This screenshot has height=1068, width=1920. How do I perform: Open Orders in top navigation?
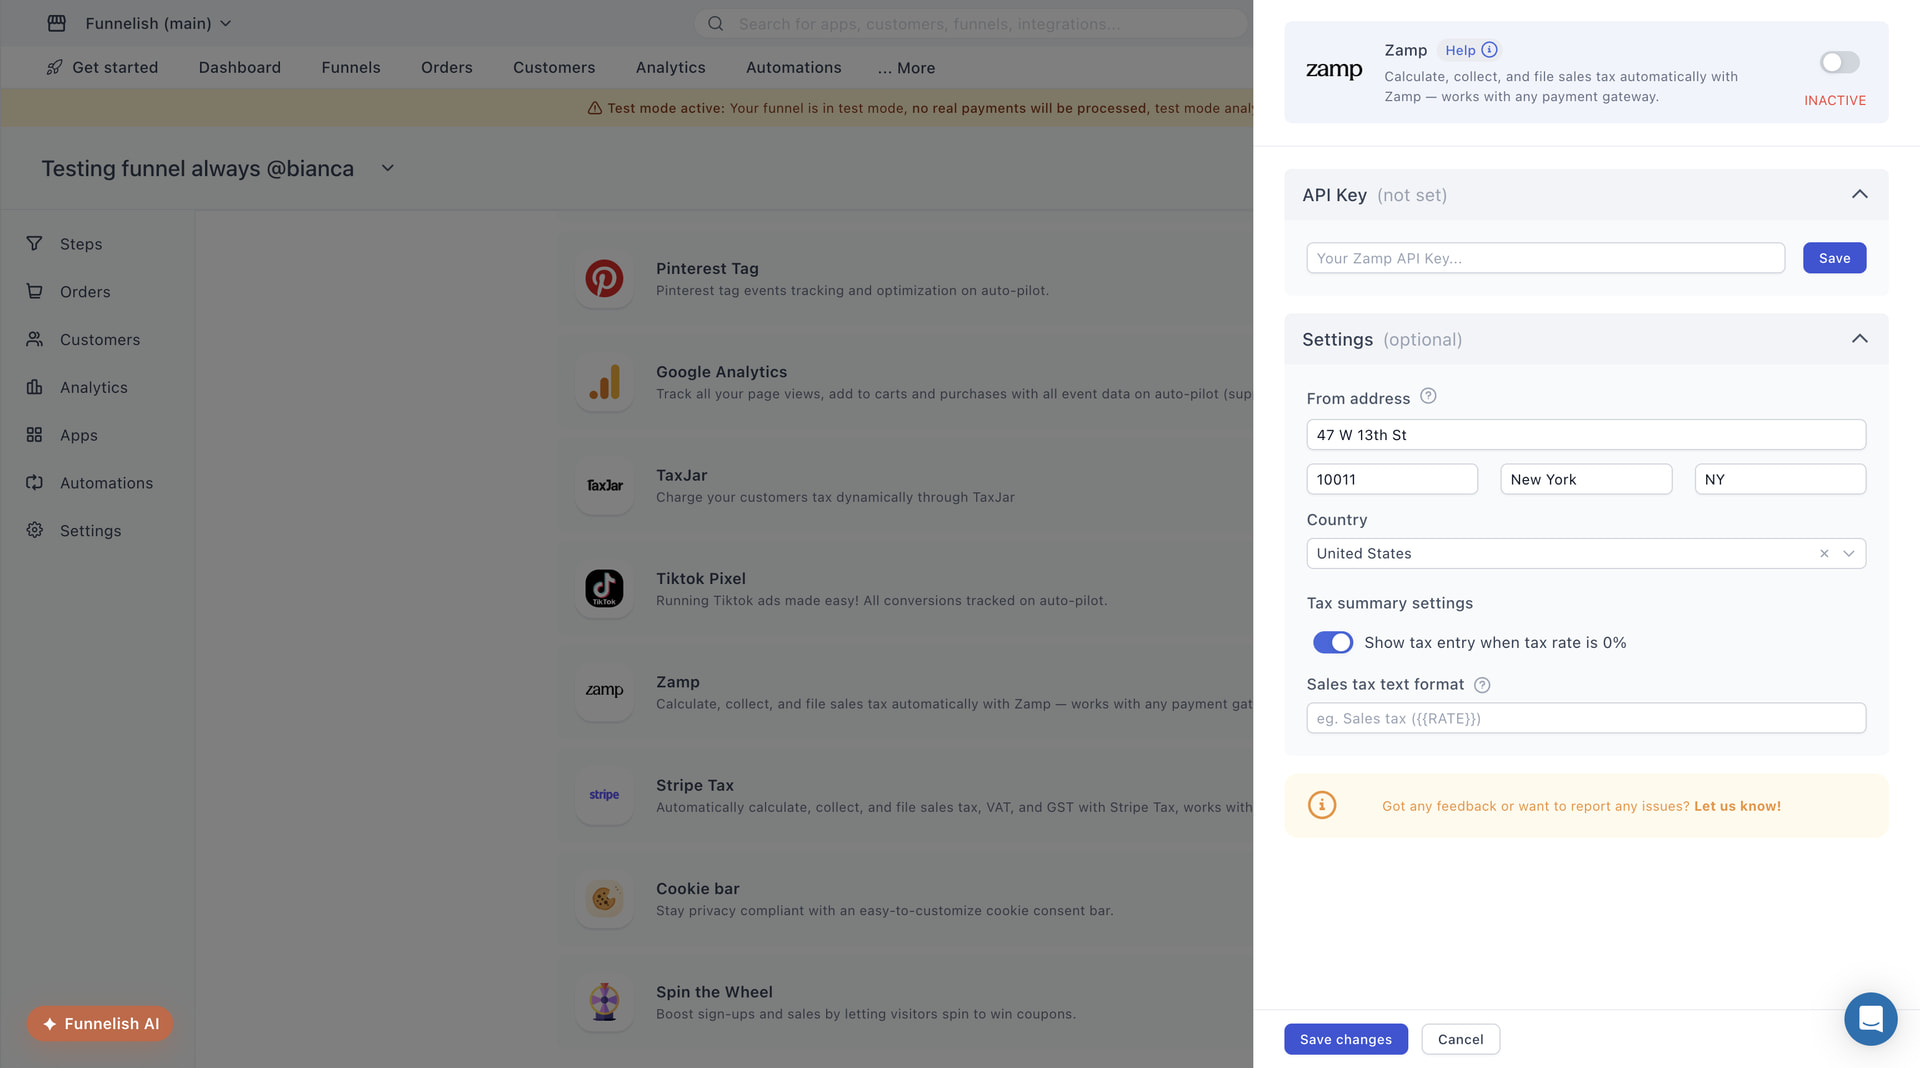pos(447,67)
